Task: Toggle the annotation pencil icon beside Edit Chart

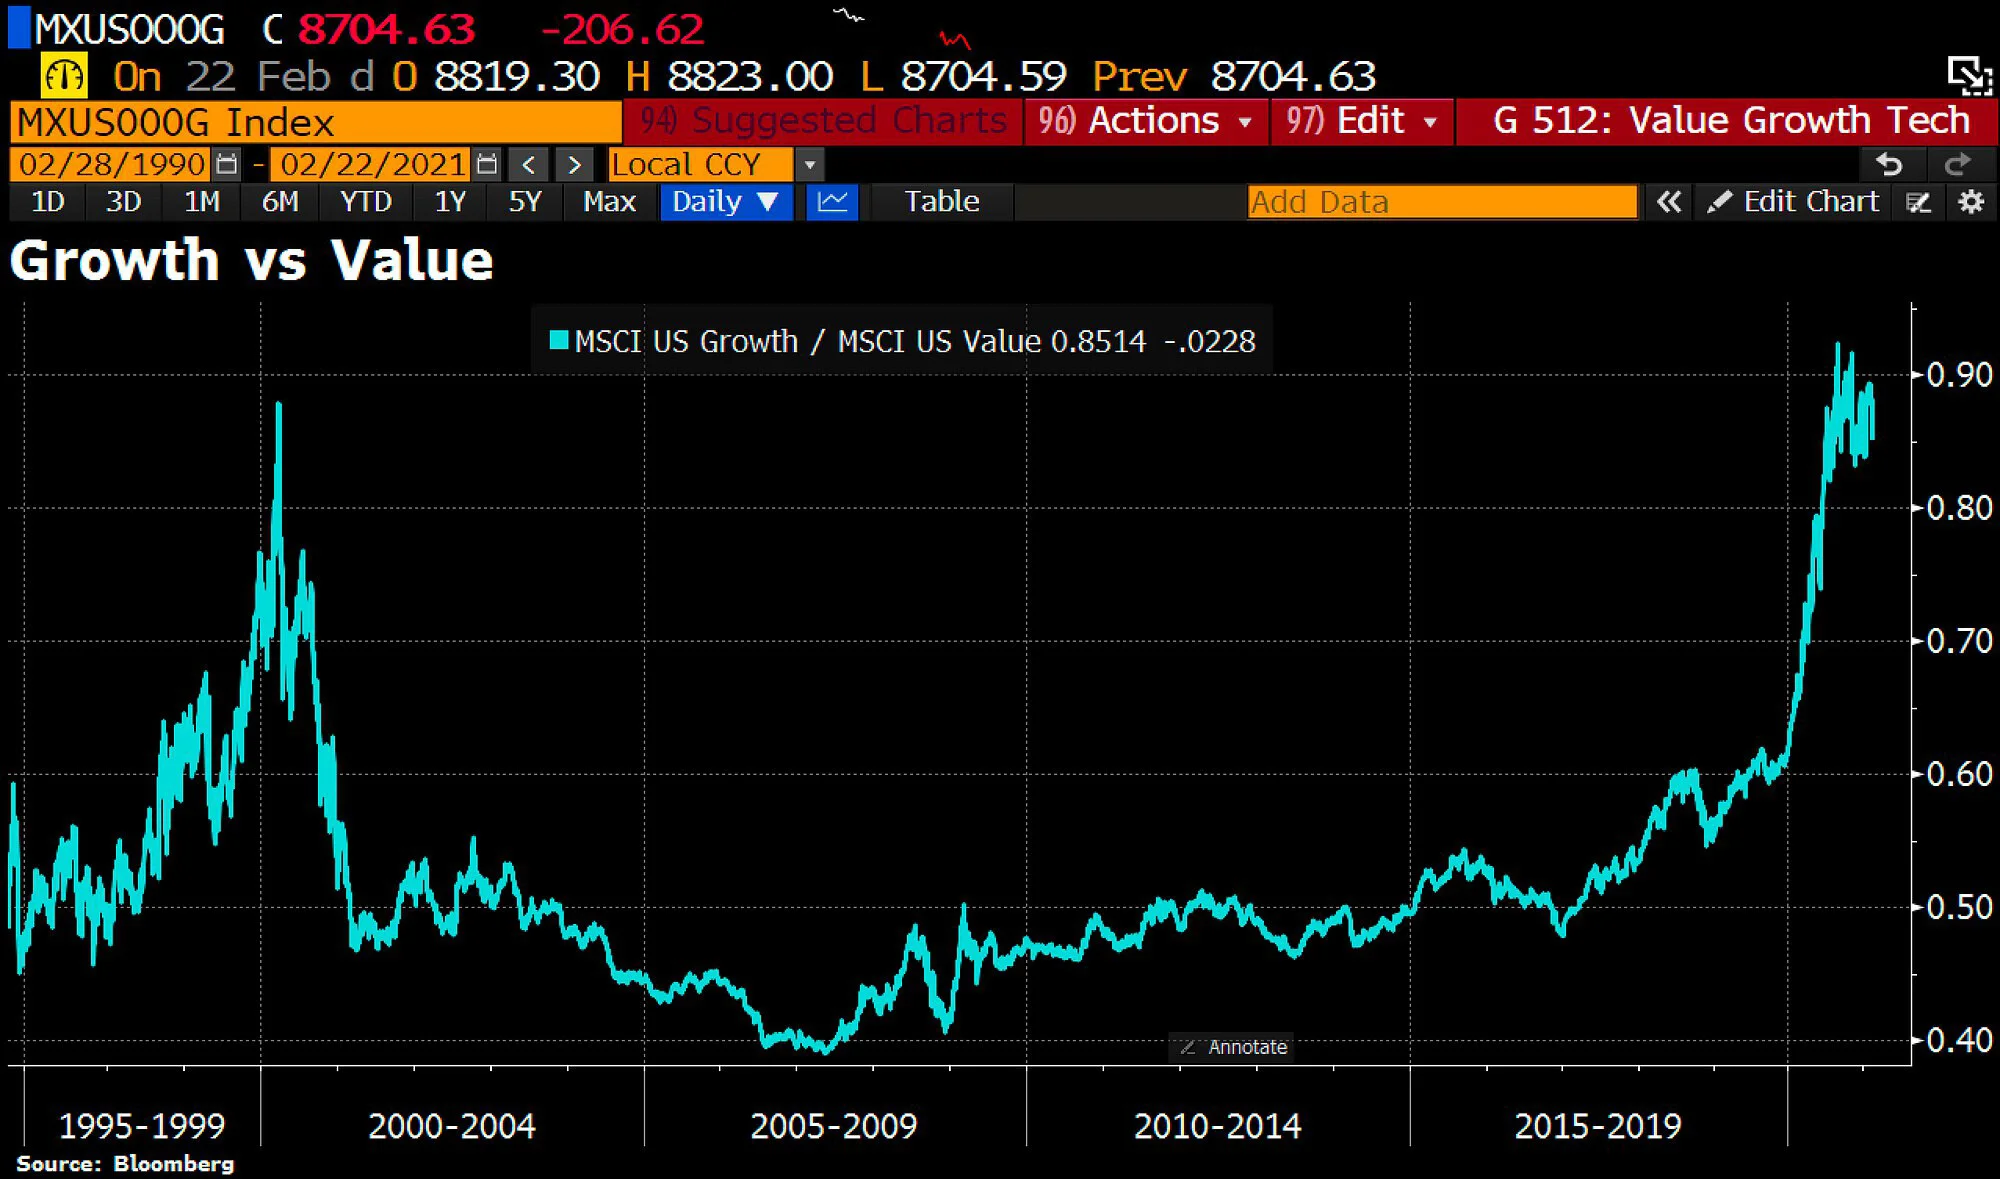Action: (1918, 203)
